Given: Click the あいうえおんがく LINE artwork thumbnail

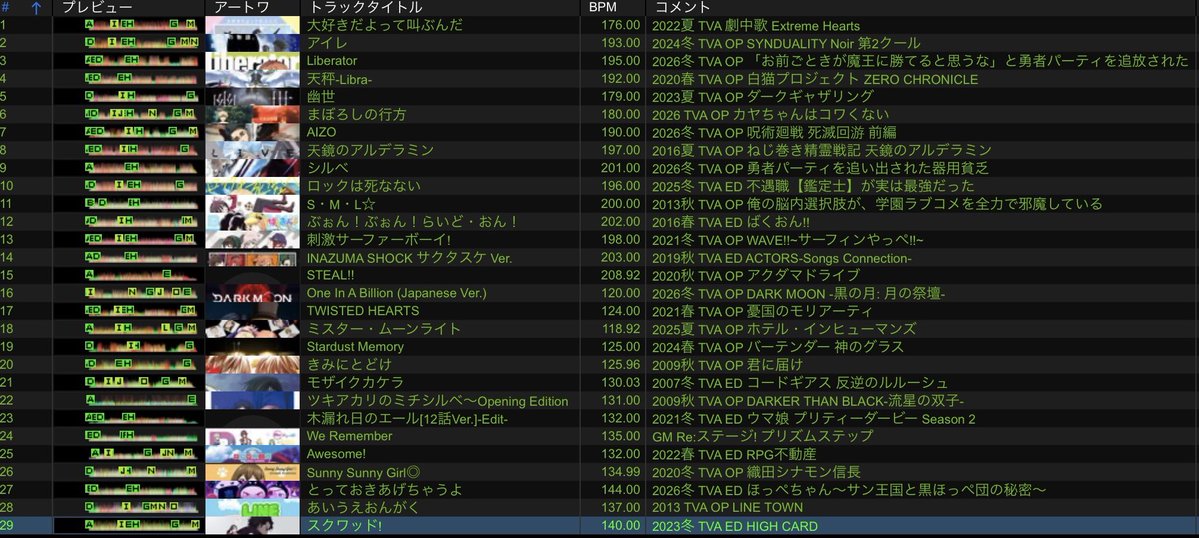Looking at the screenshot, I should pos(252,507).
